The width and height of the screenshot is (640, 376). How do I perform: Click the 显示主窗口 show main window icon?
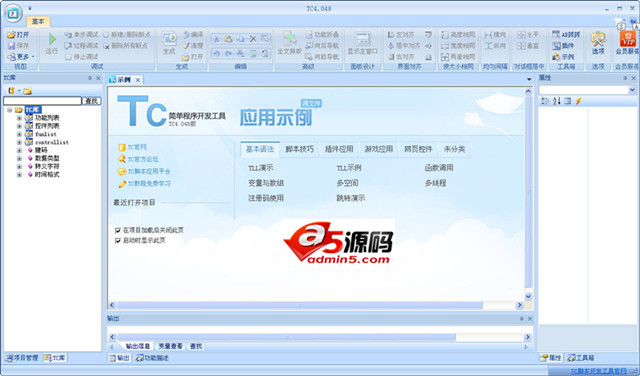[x=362, y=39]
